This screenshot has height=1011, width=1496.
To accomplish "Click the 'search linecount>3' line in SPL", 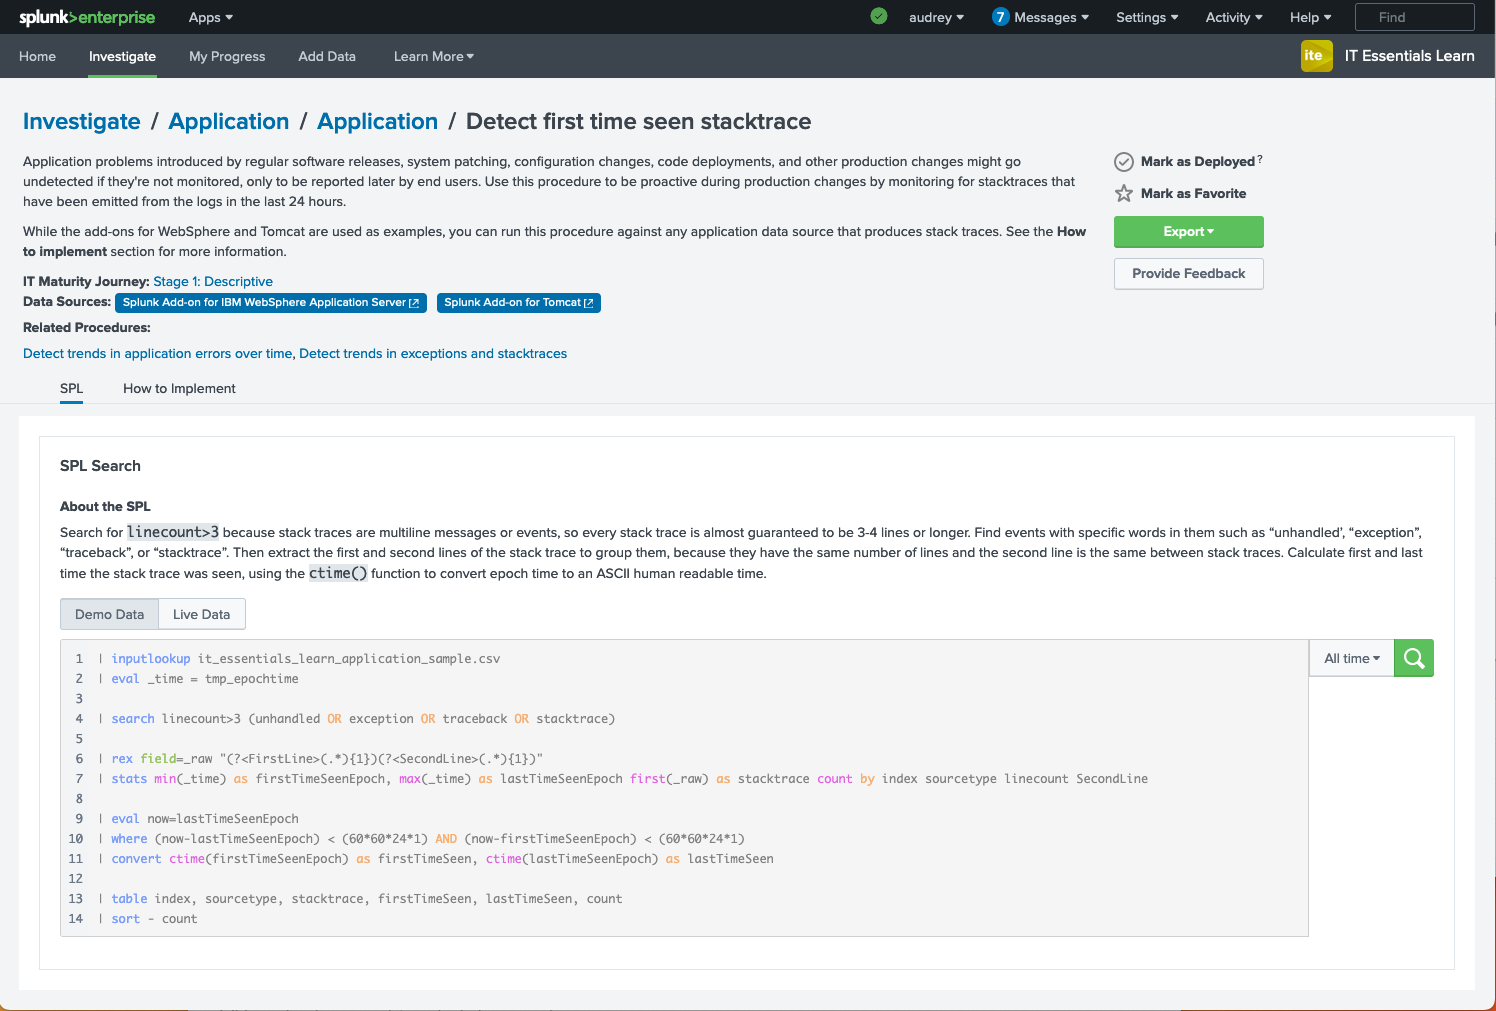I will [x=357, y=719].
